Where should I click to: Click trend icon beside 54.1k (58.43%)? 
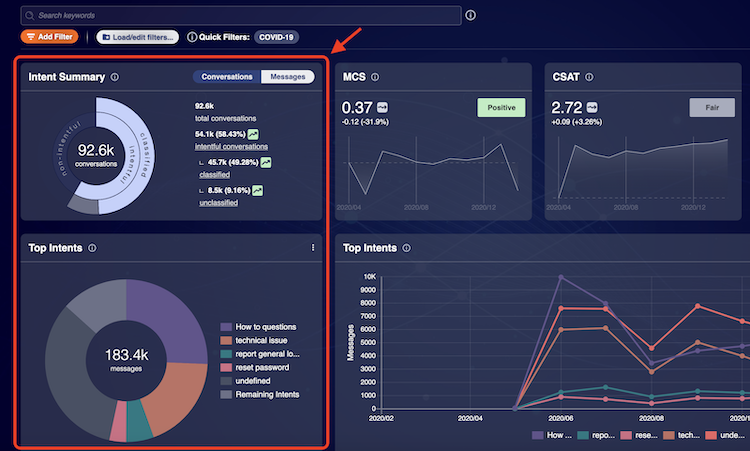253,134
